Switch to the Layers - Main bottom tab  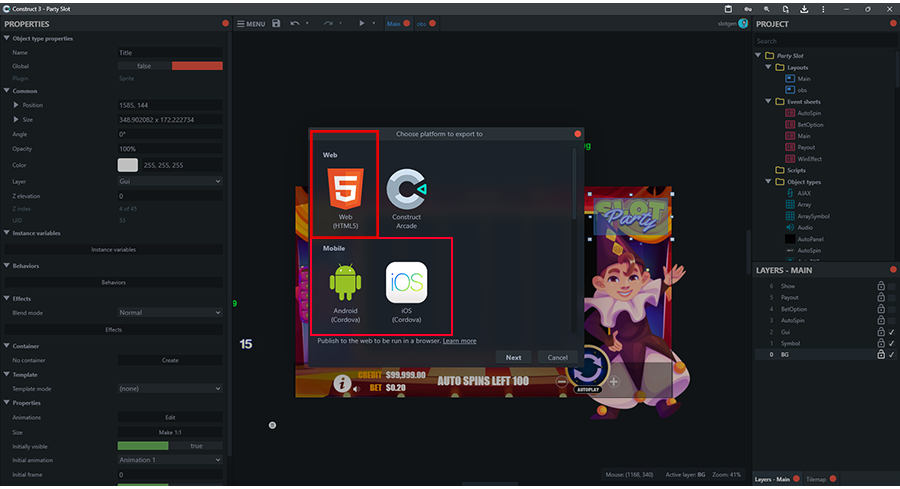[772, 479]
